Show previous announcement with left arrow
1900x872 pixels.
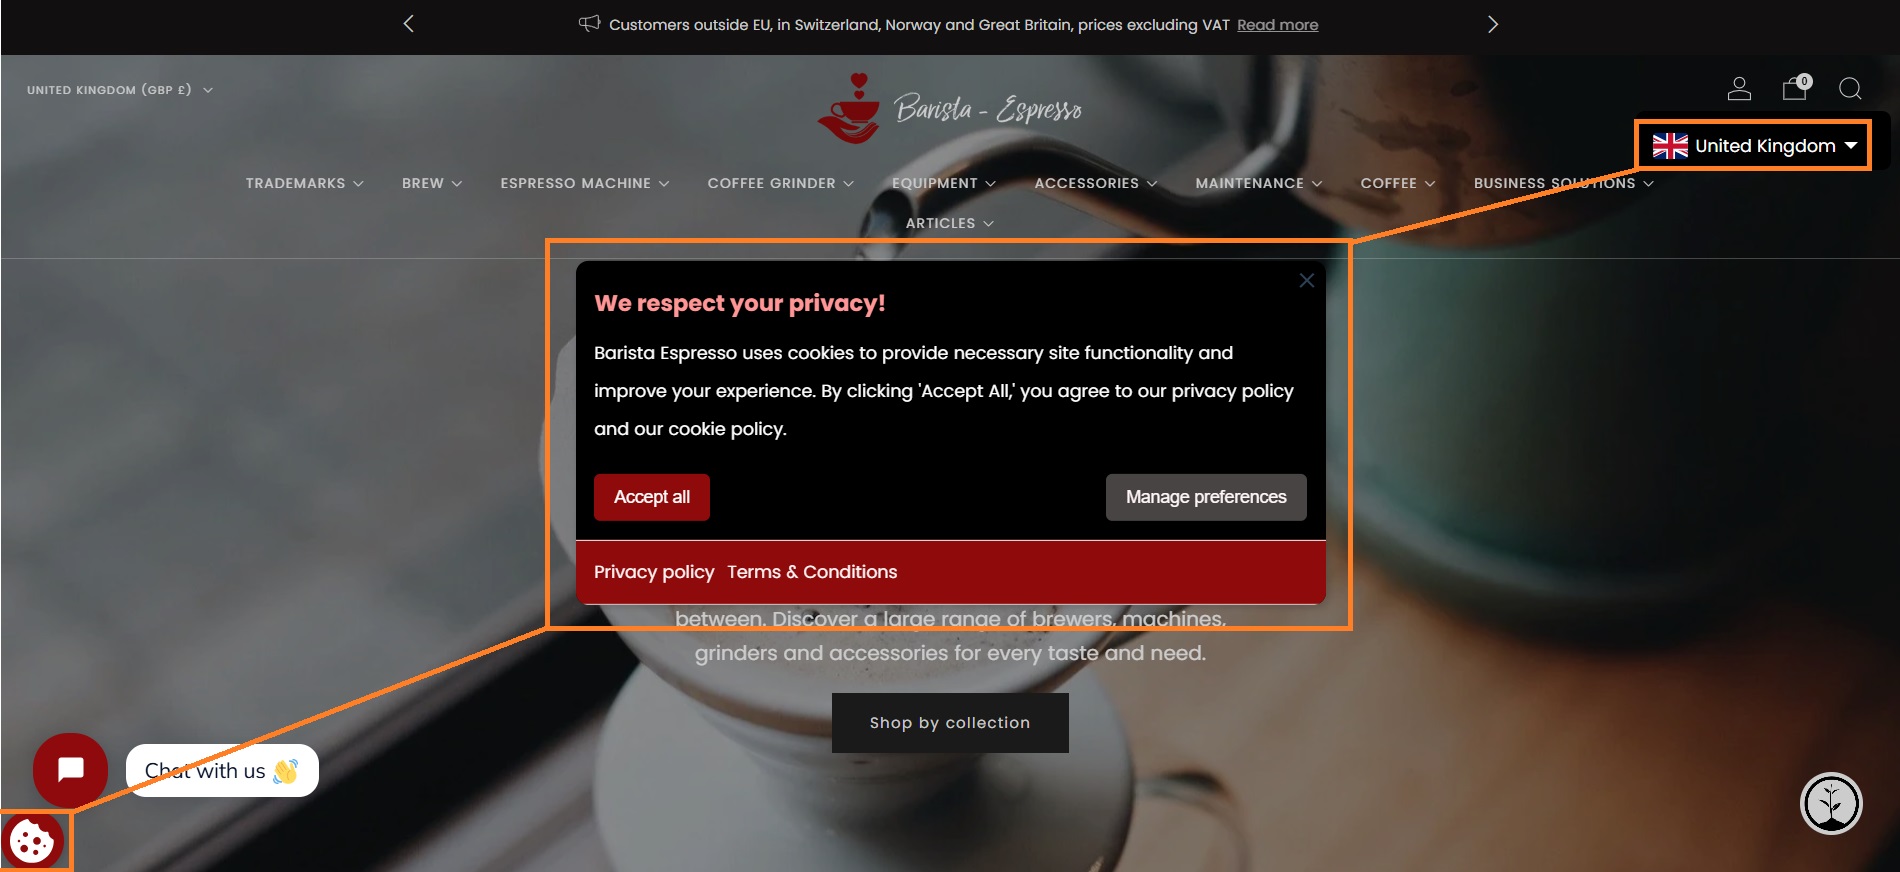pyautogui.click(x=408, y=24)
